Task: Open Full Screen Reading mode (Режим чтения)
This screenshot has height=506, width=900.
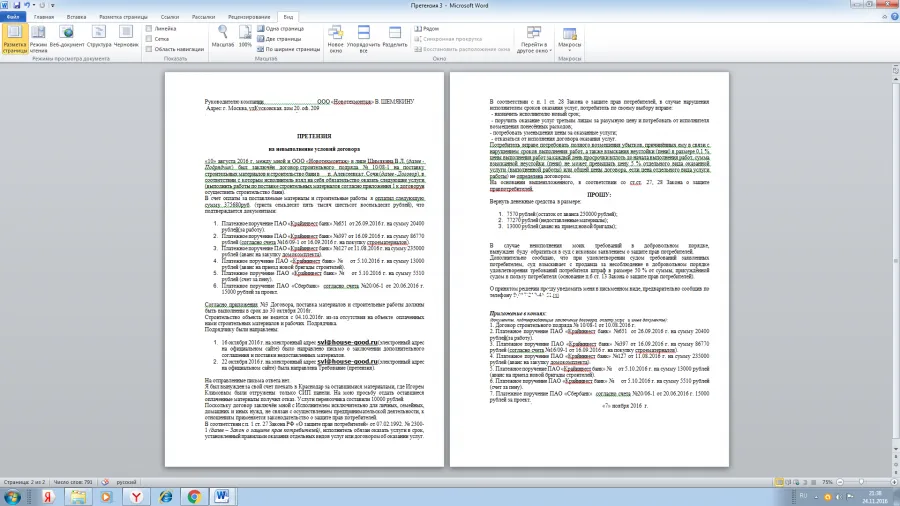Action: click(38, 38)
